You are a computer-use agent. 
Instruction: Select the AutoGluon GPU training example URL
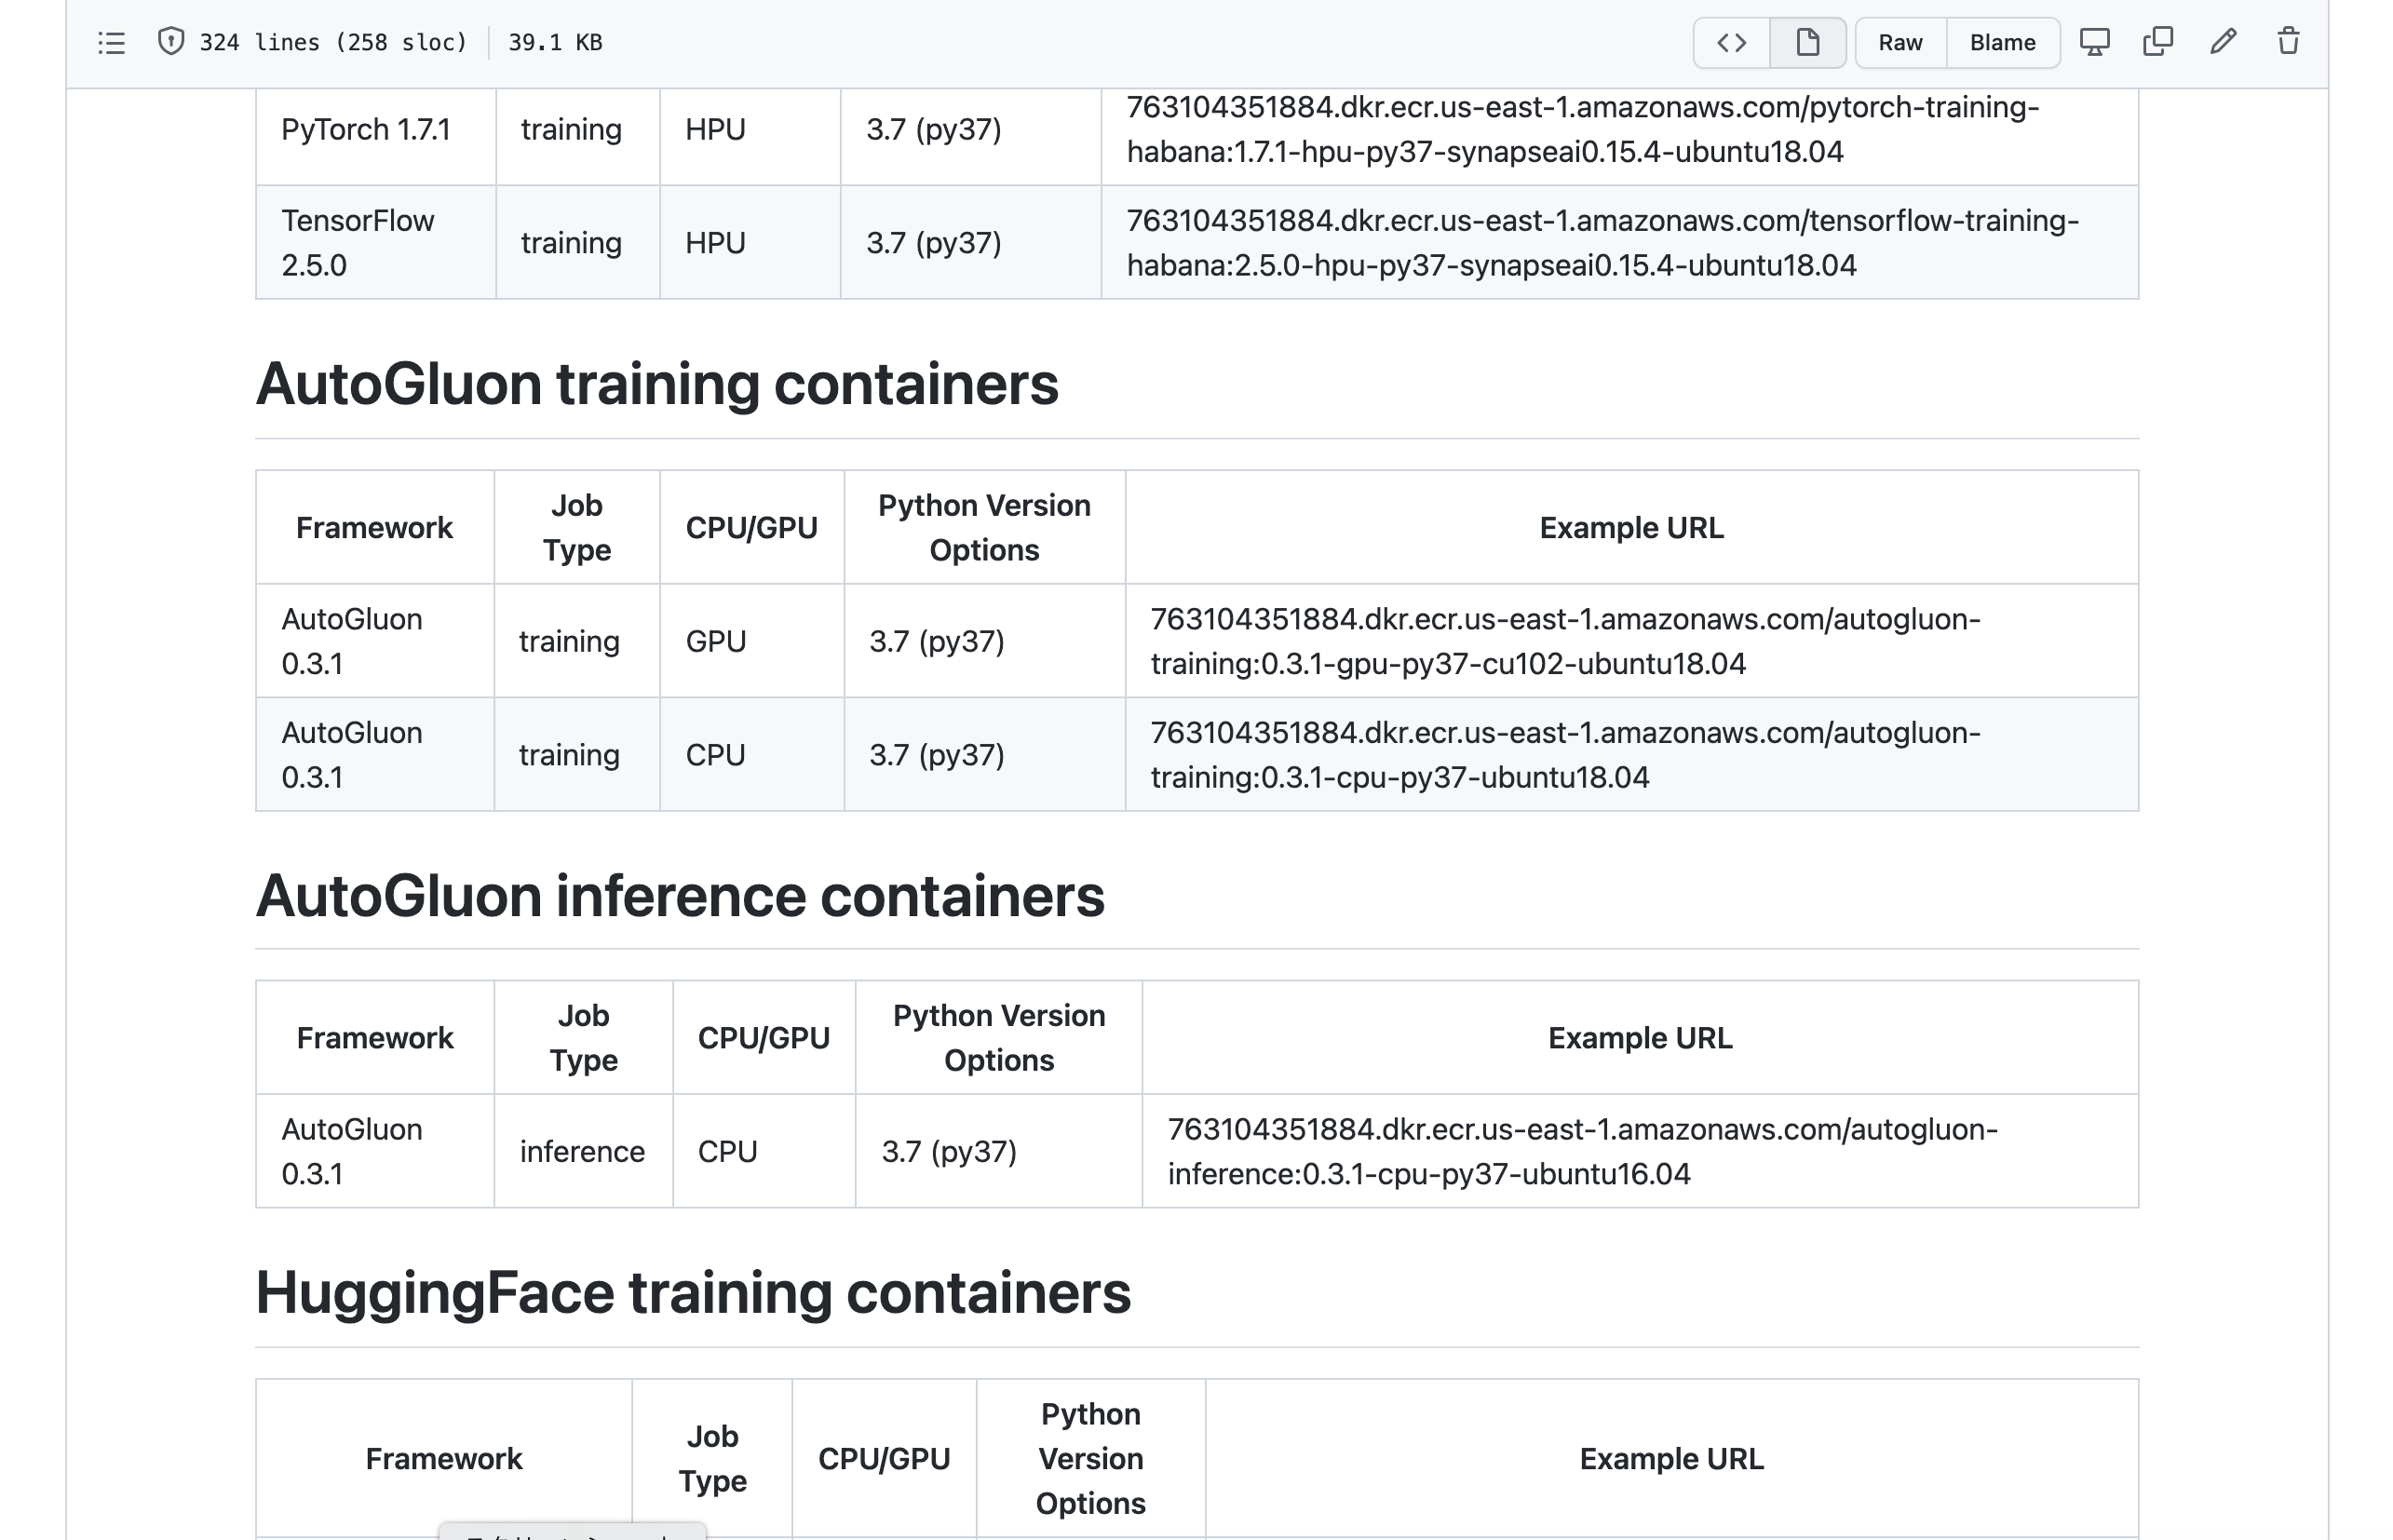click(x=1564, y=641)
